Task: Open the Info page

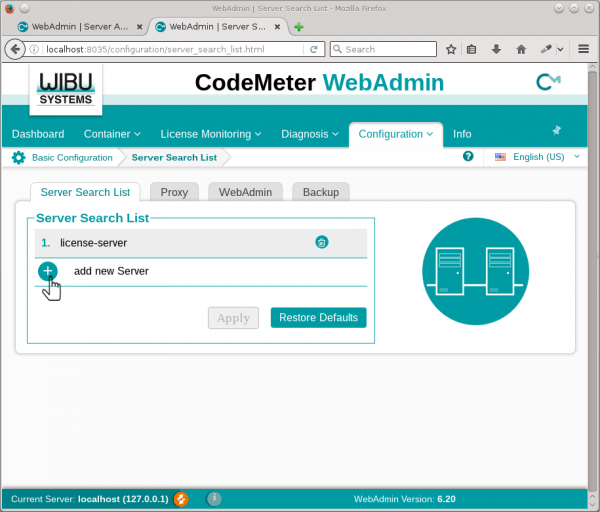Action: click(462, 134)
